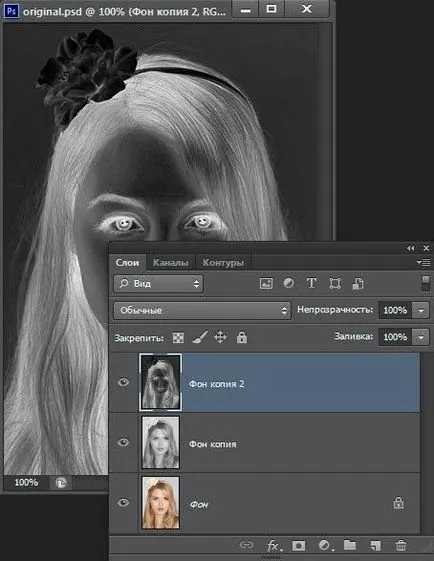Click the smart object filter icon
This screenshot has height=561, width=434.
358,283
